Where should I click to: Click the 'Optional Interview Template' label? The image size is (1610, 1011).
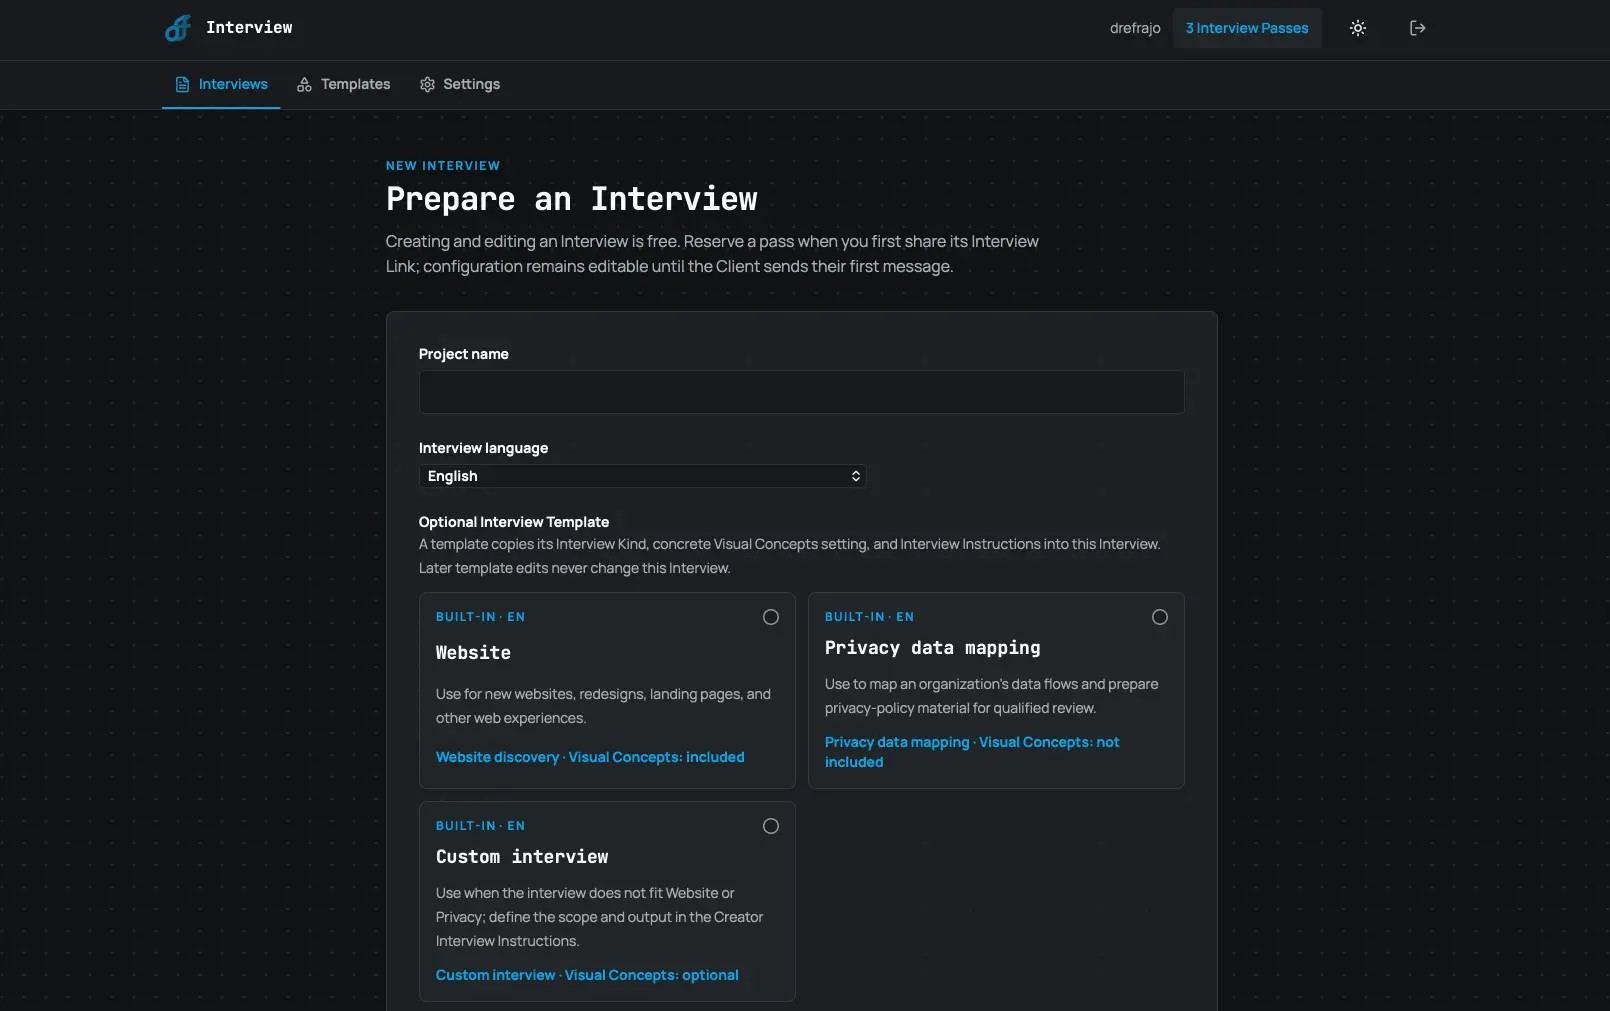(514, 522)
